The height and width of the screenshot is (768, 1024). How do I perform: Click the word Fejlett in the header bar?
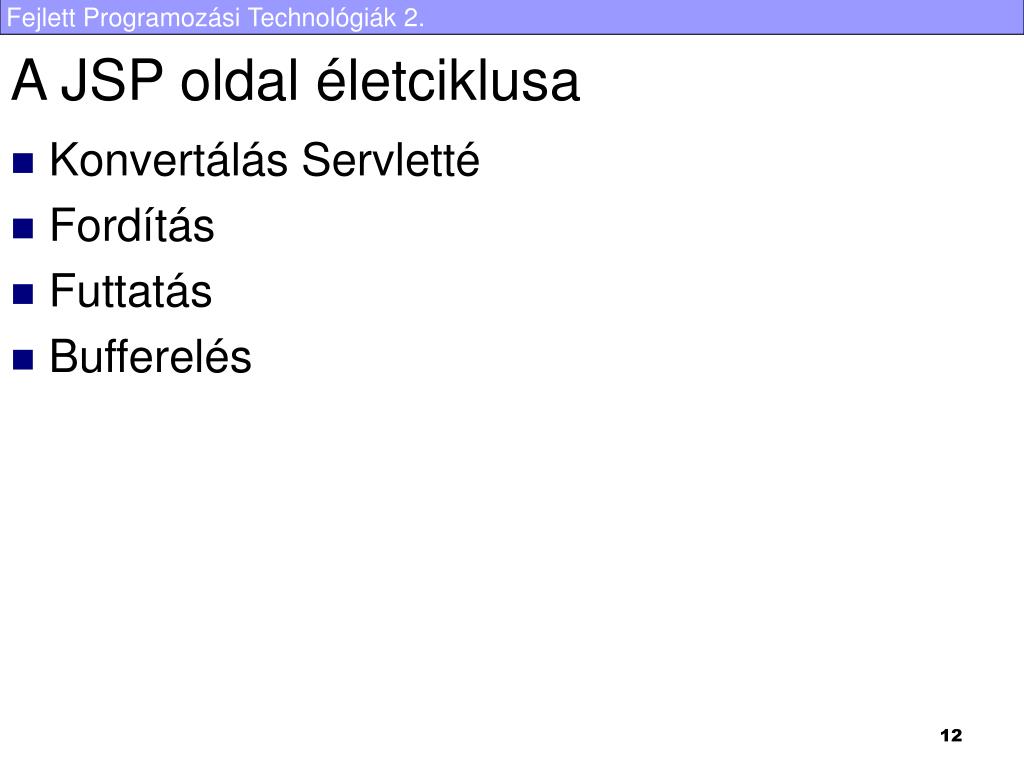(41, 18)
